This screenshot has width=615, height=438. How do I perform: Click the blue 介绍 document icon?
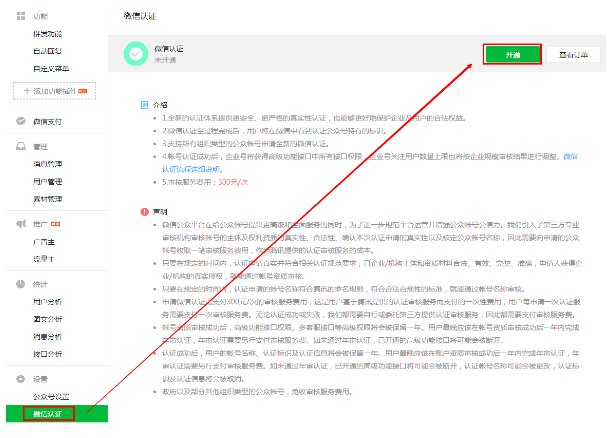[144, 105]
